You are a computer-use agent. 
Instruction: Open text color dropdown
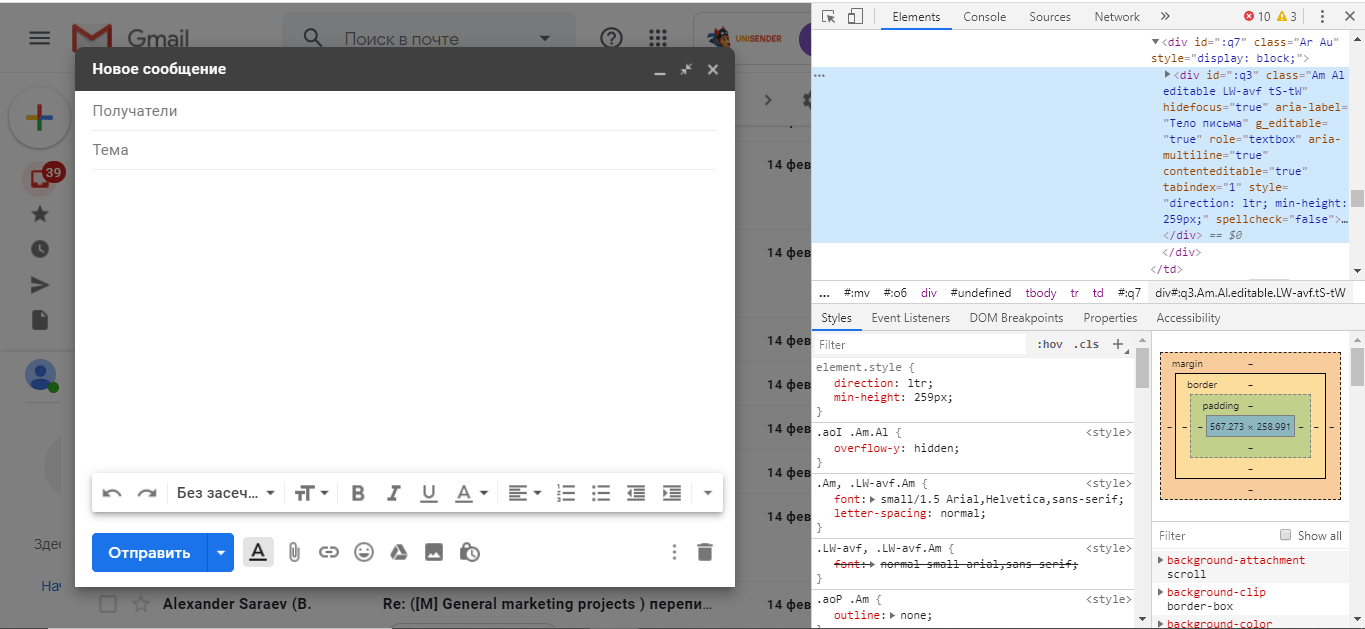point(471,493)
